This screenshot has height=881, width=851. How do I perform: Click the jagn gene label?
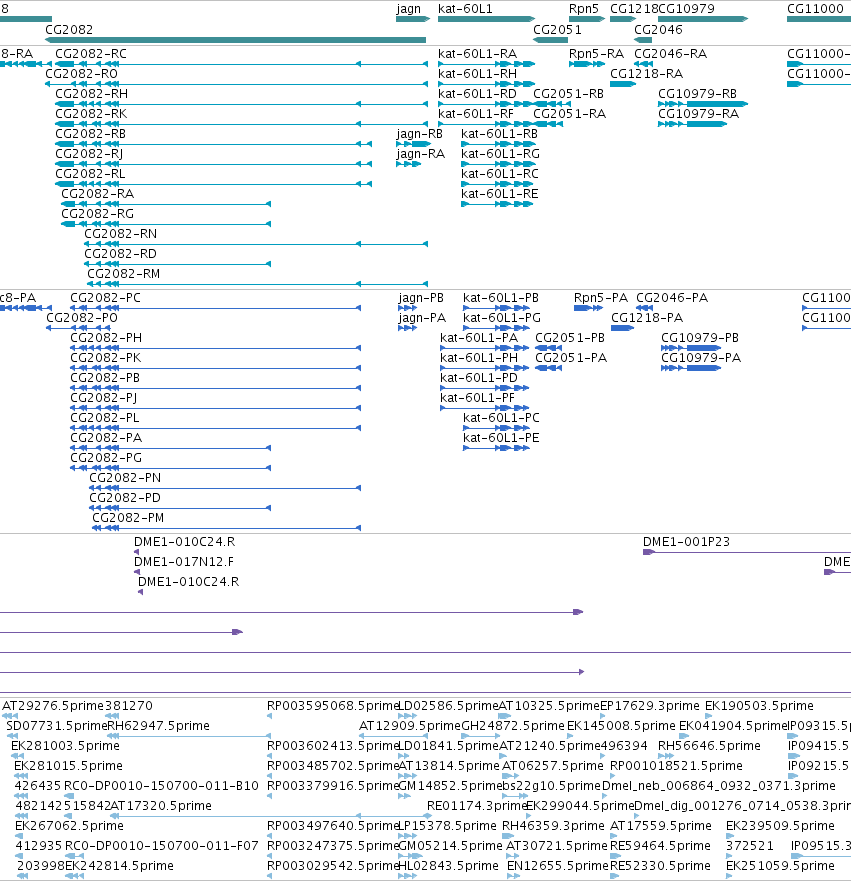tap(408, 8)
